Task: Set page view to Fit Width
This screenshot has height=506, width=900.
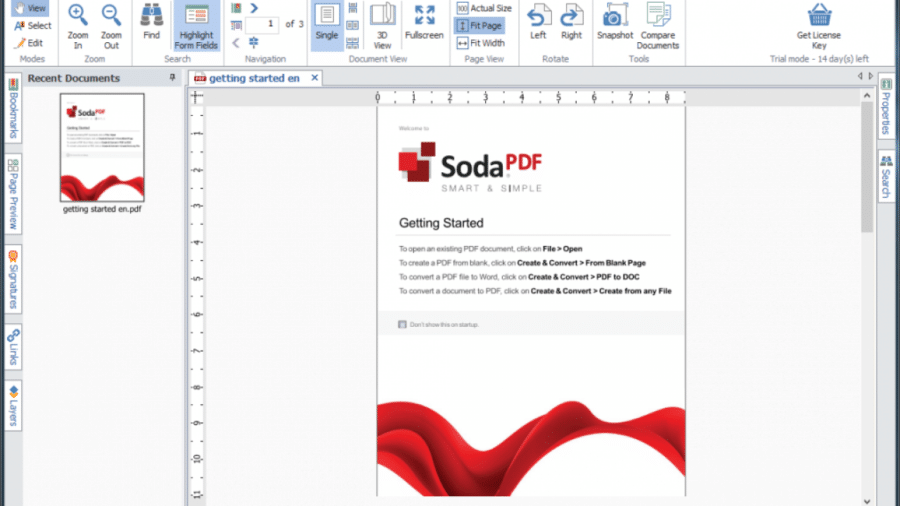Action: (x=481, y=43)
